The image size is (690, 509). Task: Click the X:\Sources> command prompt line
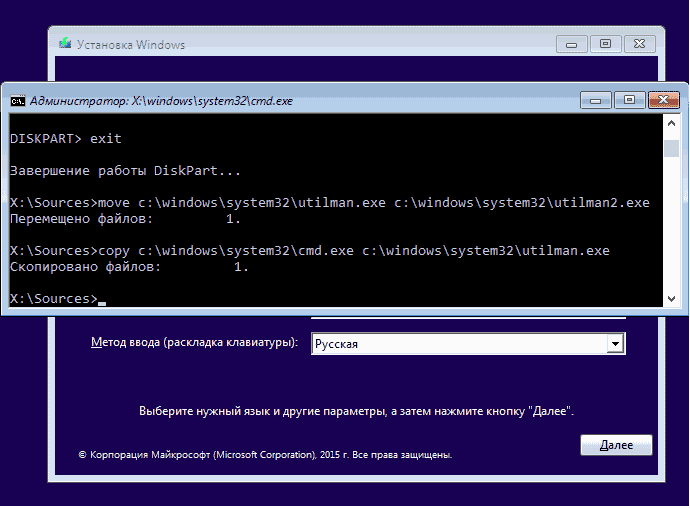point(58,299)
